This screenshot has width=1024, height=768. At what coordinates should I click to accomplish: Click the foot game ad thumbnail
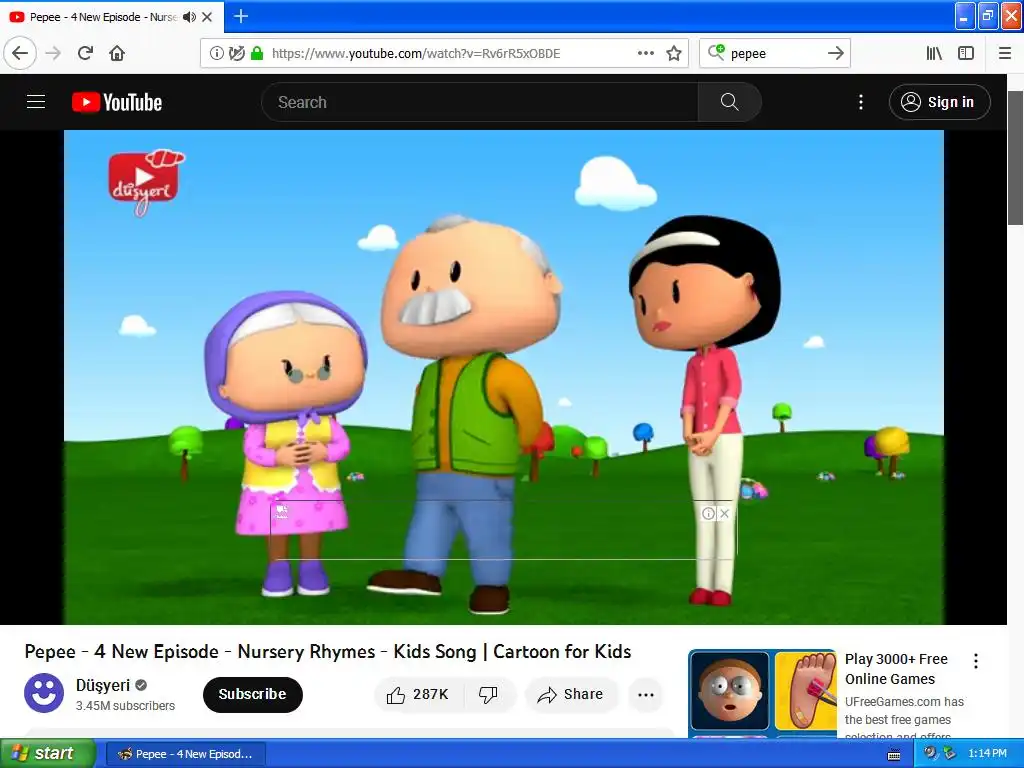tap(806, 690)
